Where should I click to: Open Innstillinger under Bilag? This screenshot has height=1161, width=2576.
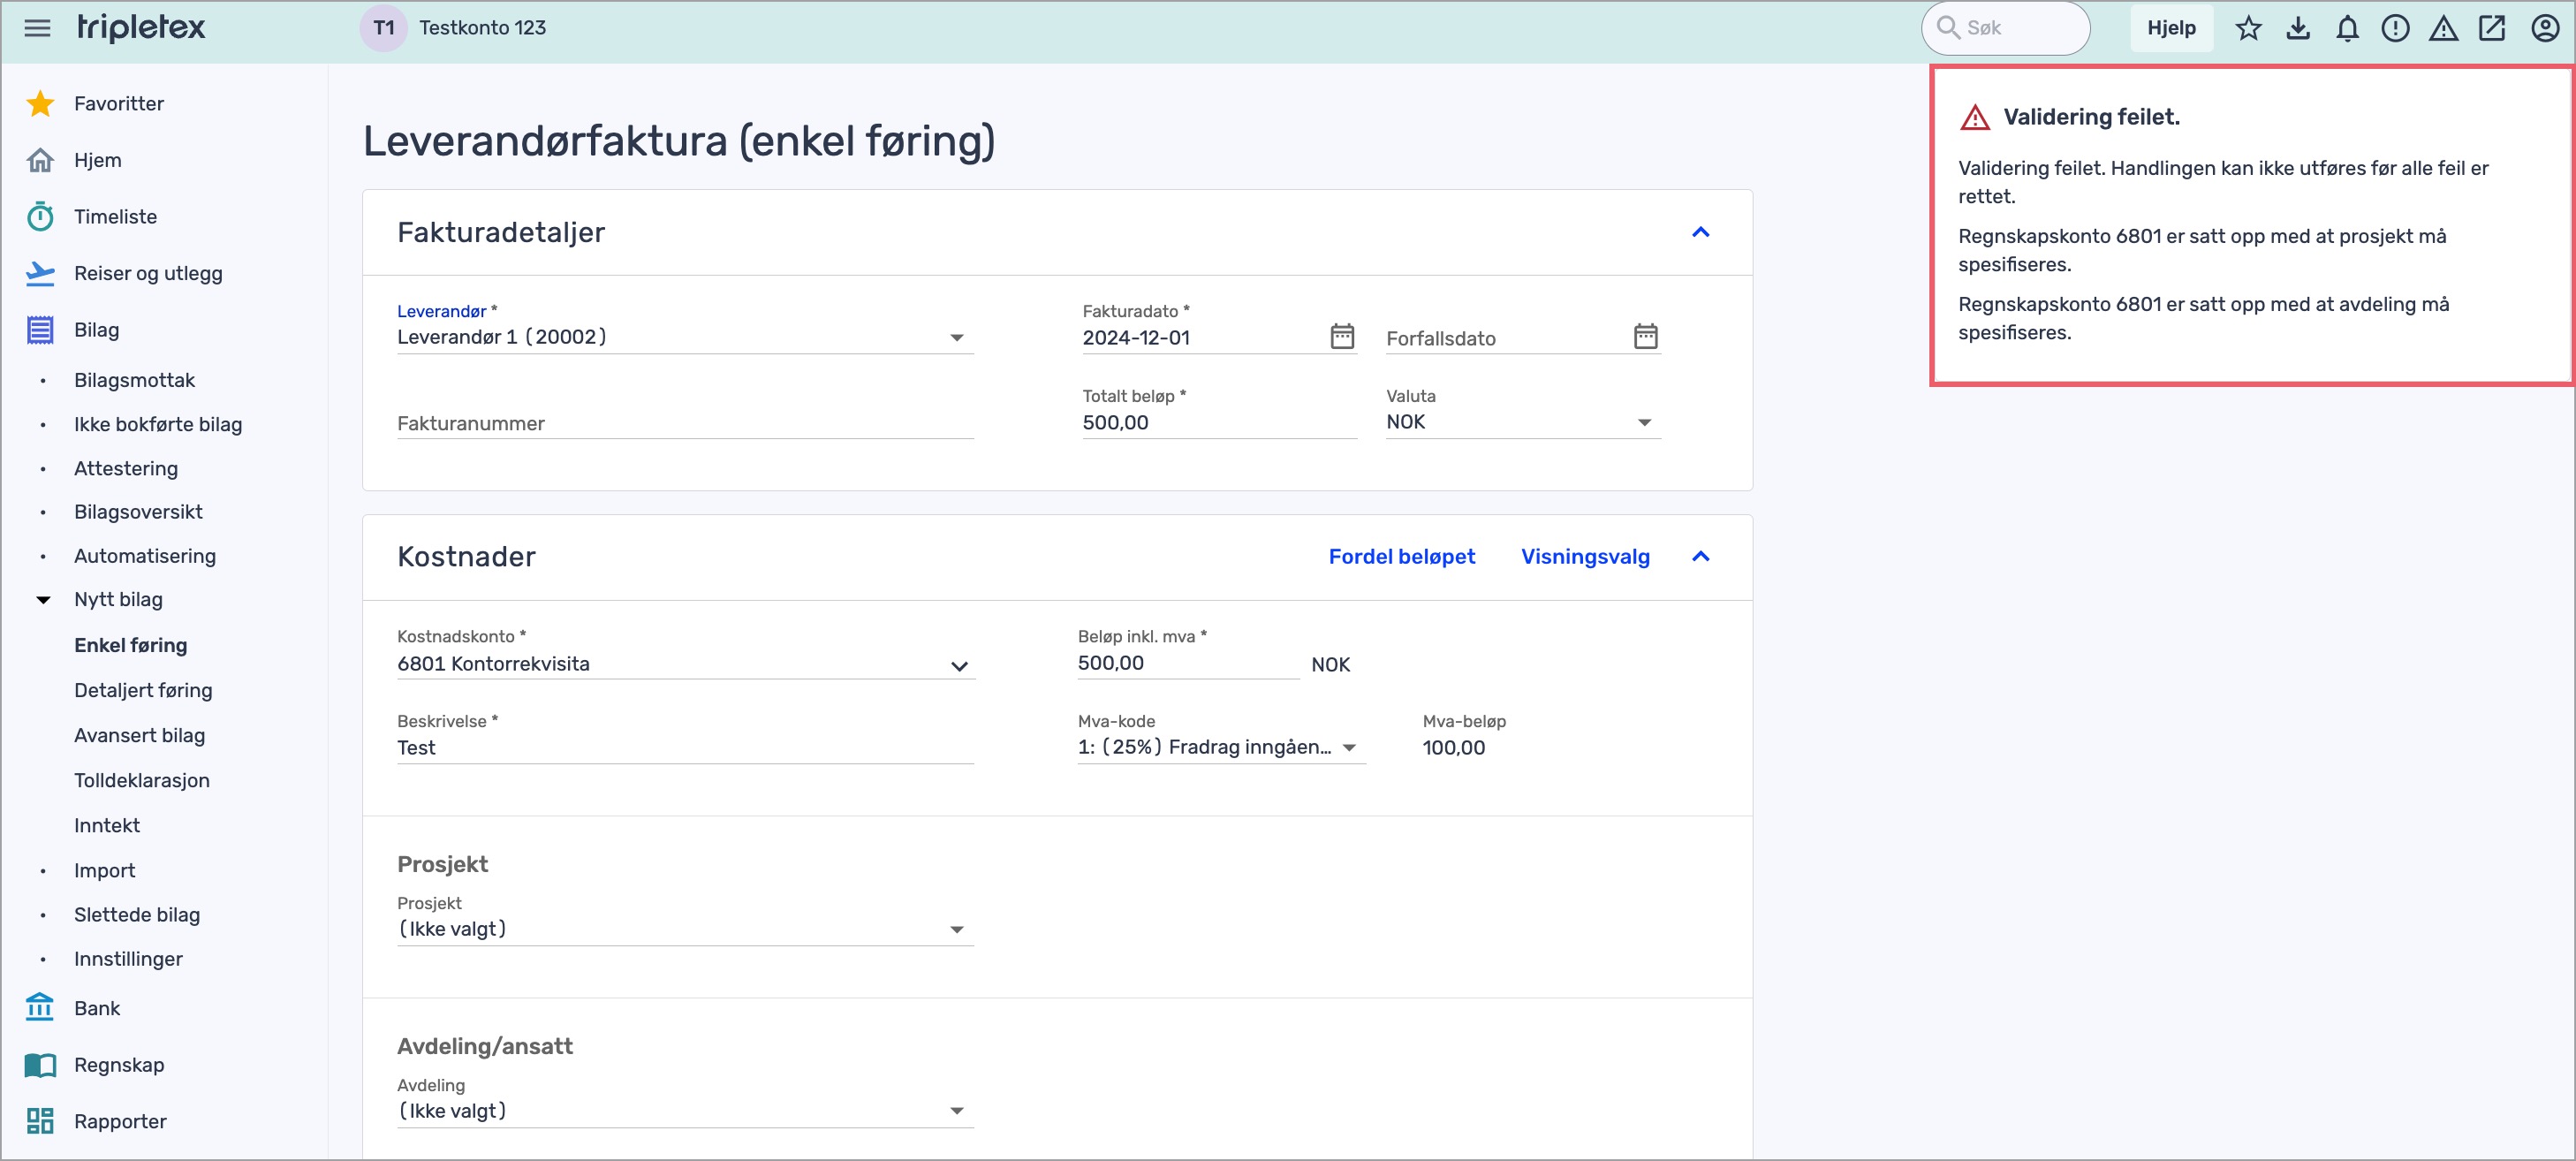pyautogui.click(x=128, y=958)
